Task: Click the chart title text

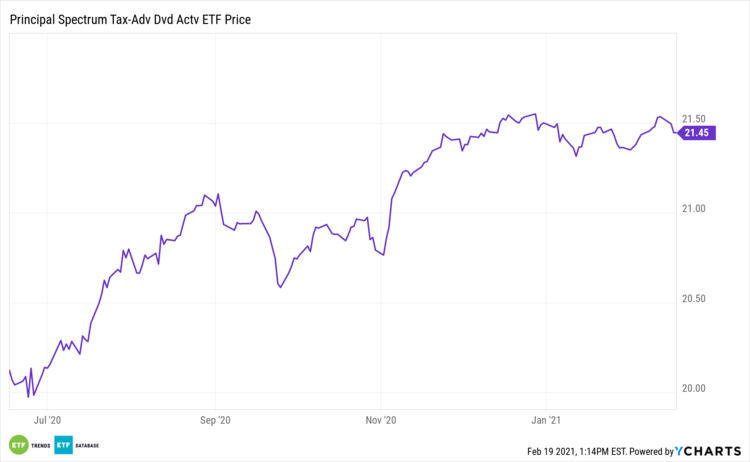Action: (x=129, y=18)
